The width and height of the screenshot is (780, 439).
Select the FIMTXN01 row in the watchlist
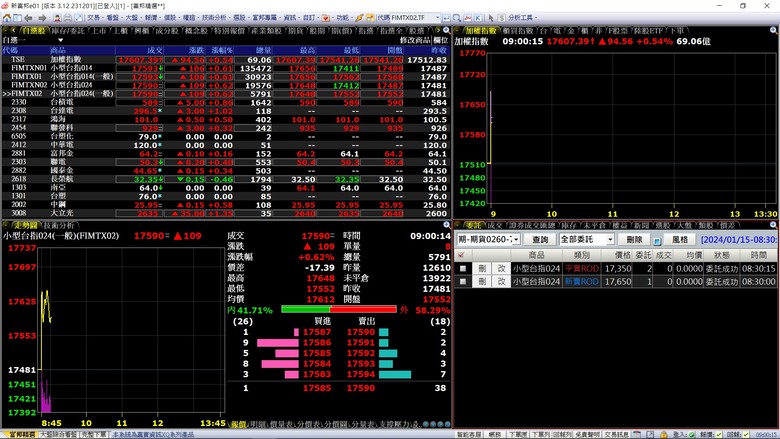click(225, 68)
